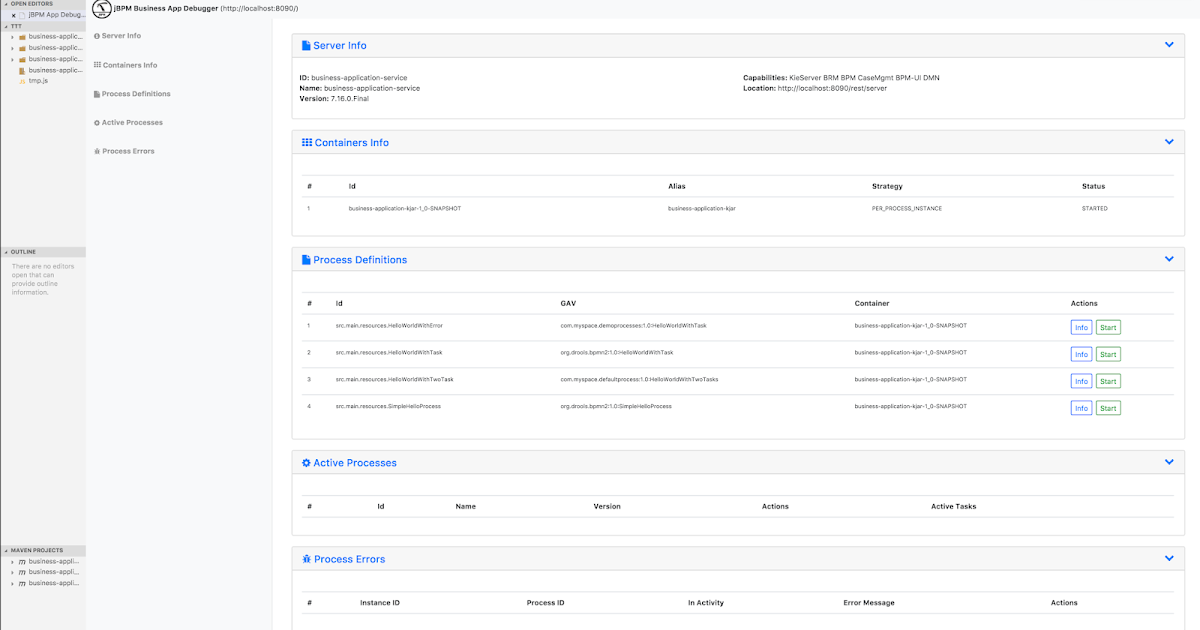Start the SimpleHelloProcess process

pos(1108,408)
